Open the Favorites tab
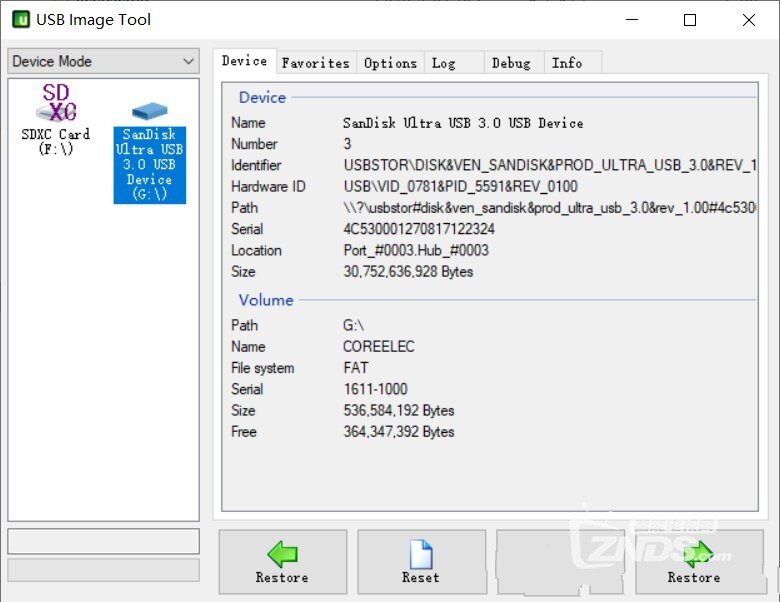Screen dimensions: 780x602 point(316,63)
